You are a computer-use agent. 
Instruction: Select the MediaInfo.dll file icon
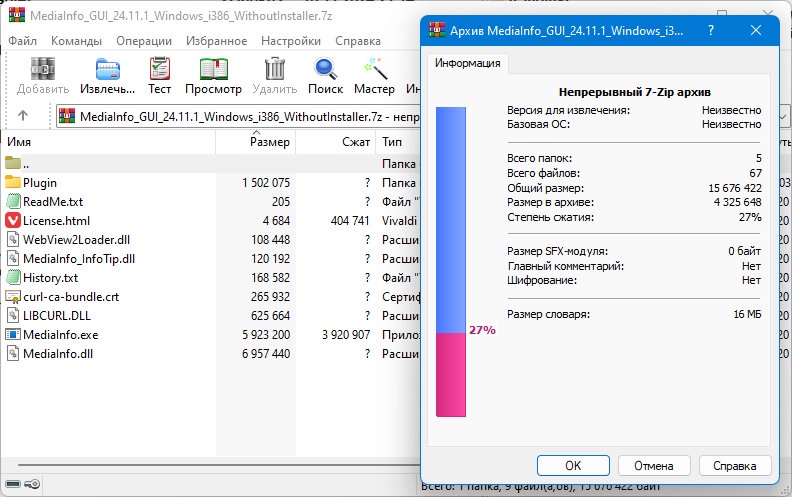[x=13, y=354]
